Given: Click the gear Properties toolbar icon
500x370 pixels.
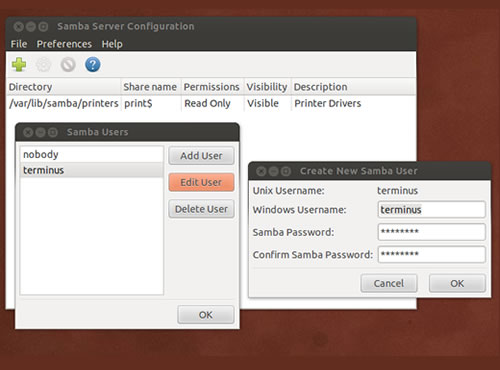Looking at the screenshot, I should (x=43, y=65).
